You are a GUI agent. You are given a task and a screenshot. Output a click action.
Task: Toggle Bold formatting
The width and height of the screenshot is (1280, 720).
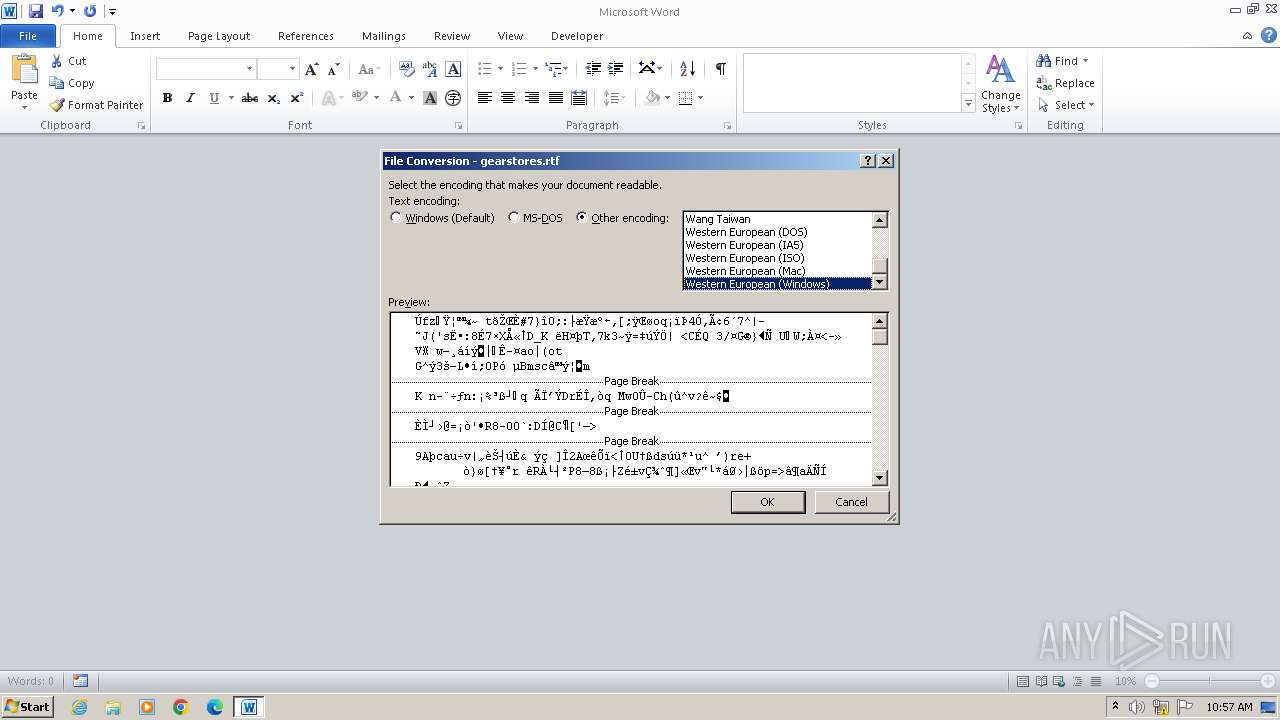coord(167,98)
